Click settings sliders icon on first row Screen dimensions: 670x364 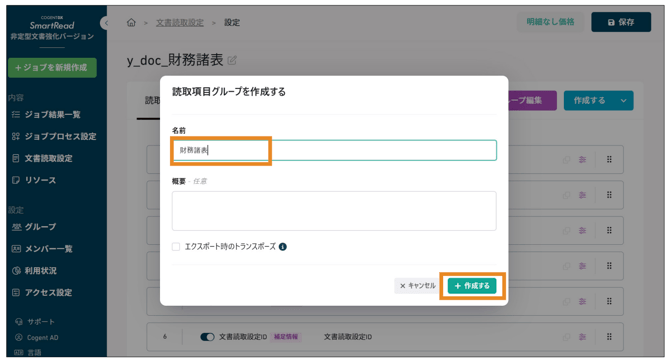pyautogui.click(x=582, y=159)
